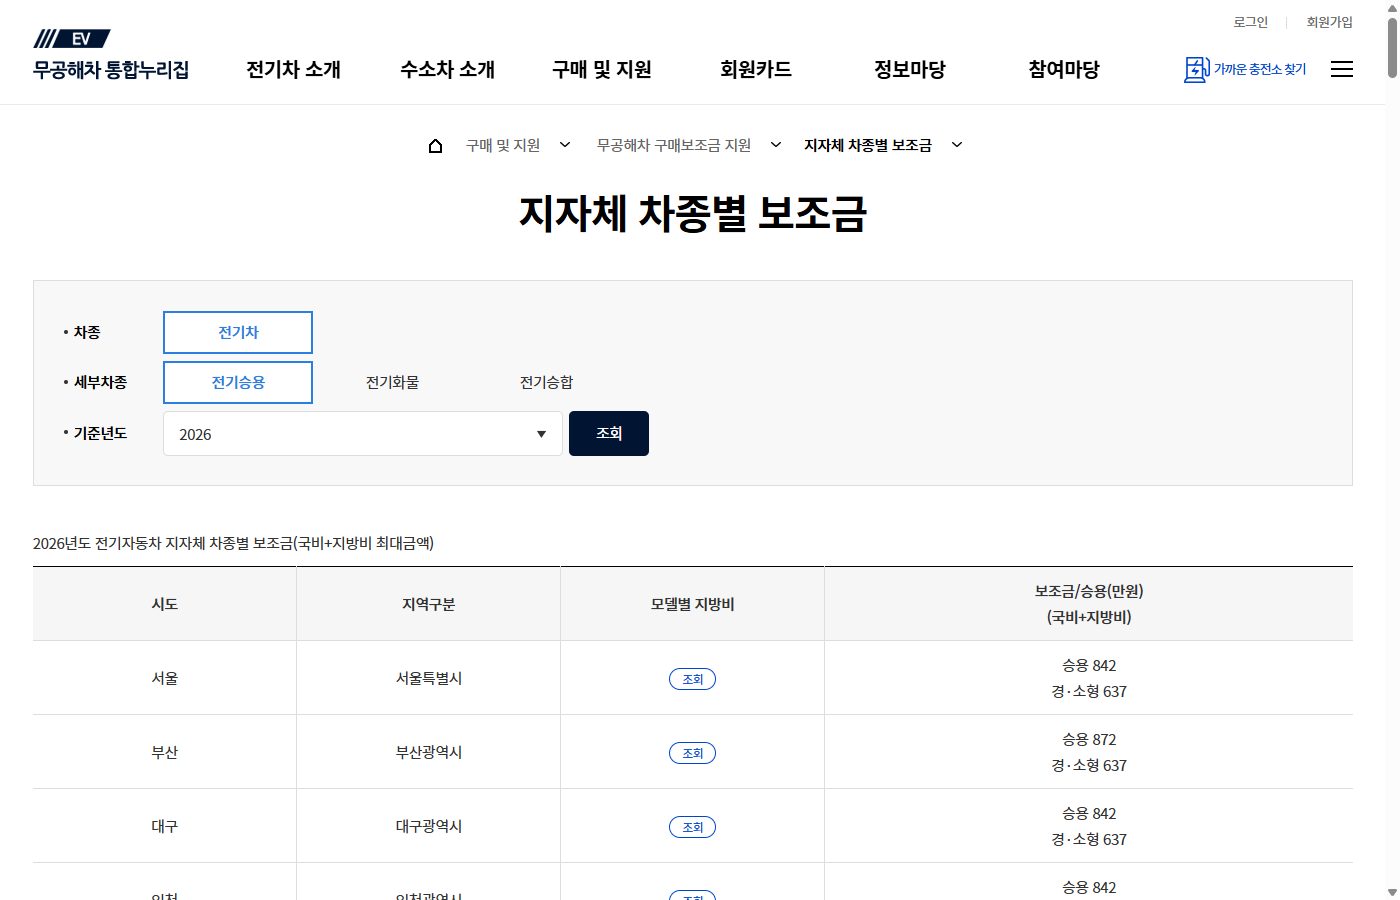Expand the 구매 및 지원 breadcrumb dropdown
Viewport: 1400px width, 900px height.
(x=565, y=145)
